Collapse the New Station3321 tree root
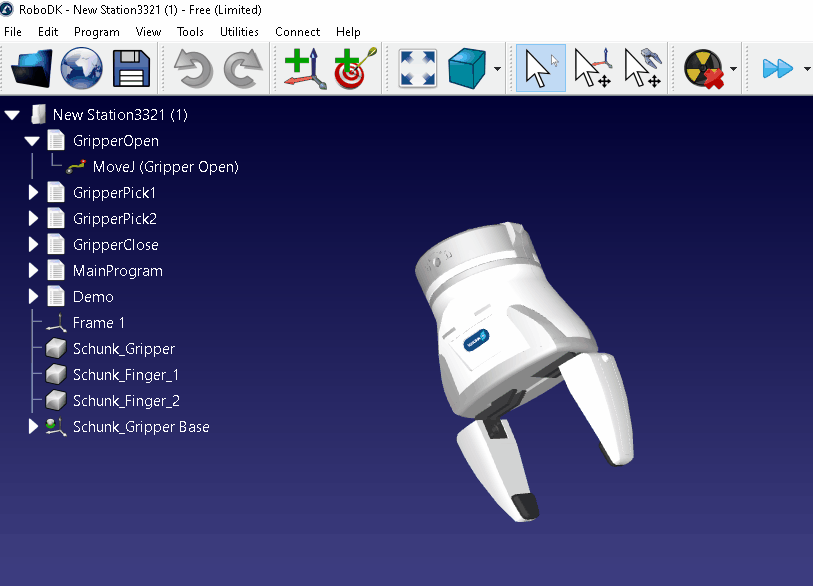Viewport: 813px width, 586px height. tap(12, 115)
